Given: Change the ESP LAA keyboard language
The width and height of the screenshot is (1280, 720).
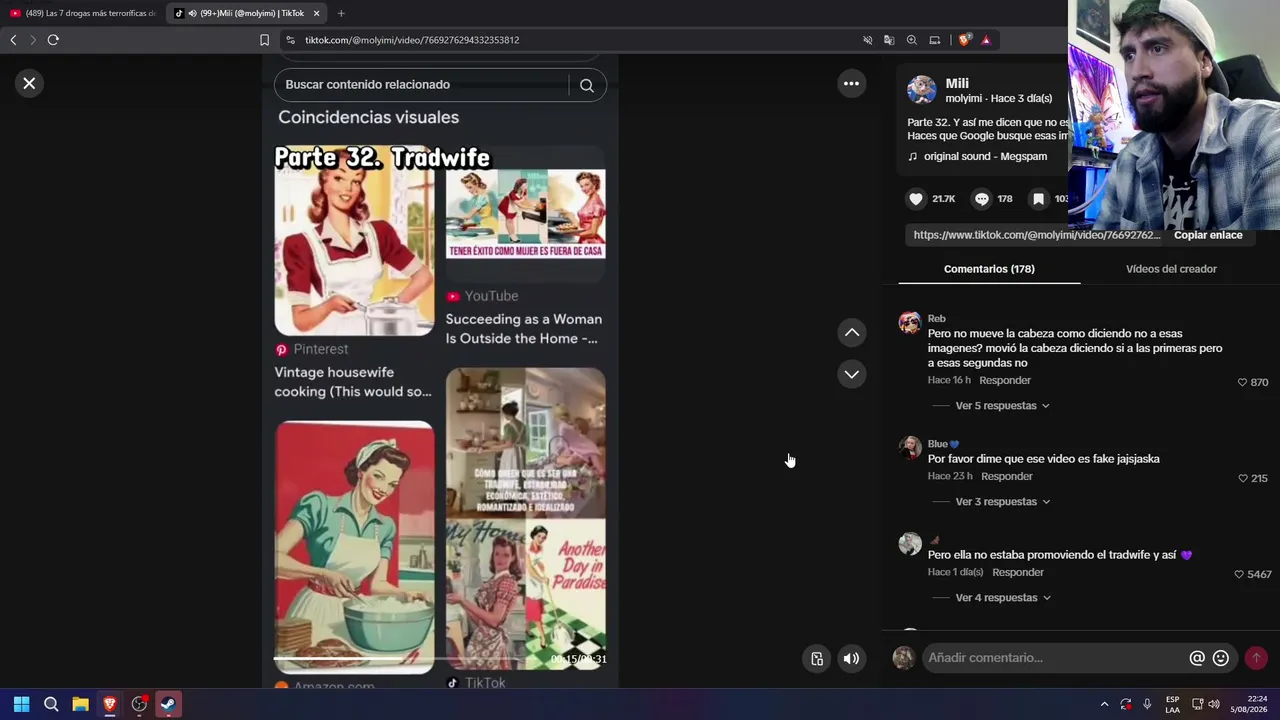Looking at the screenshot, I should coord(1172,704).
